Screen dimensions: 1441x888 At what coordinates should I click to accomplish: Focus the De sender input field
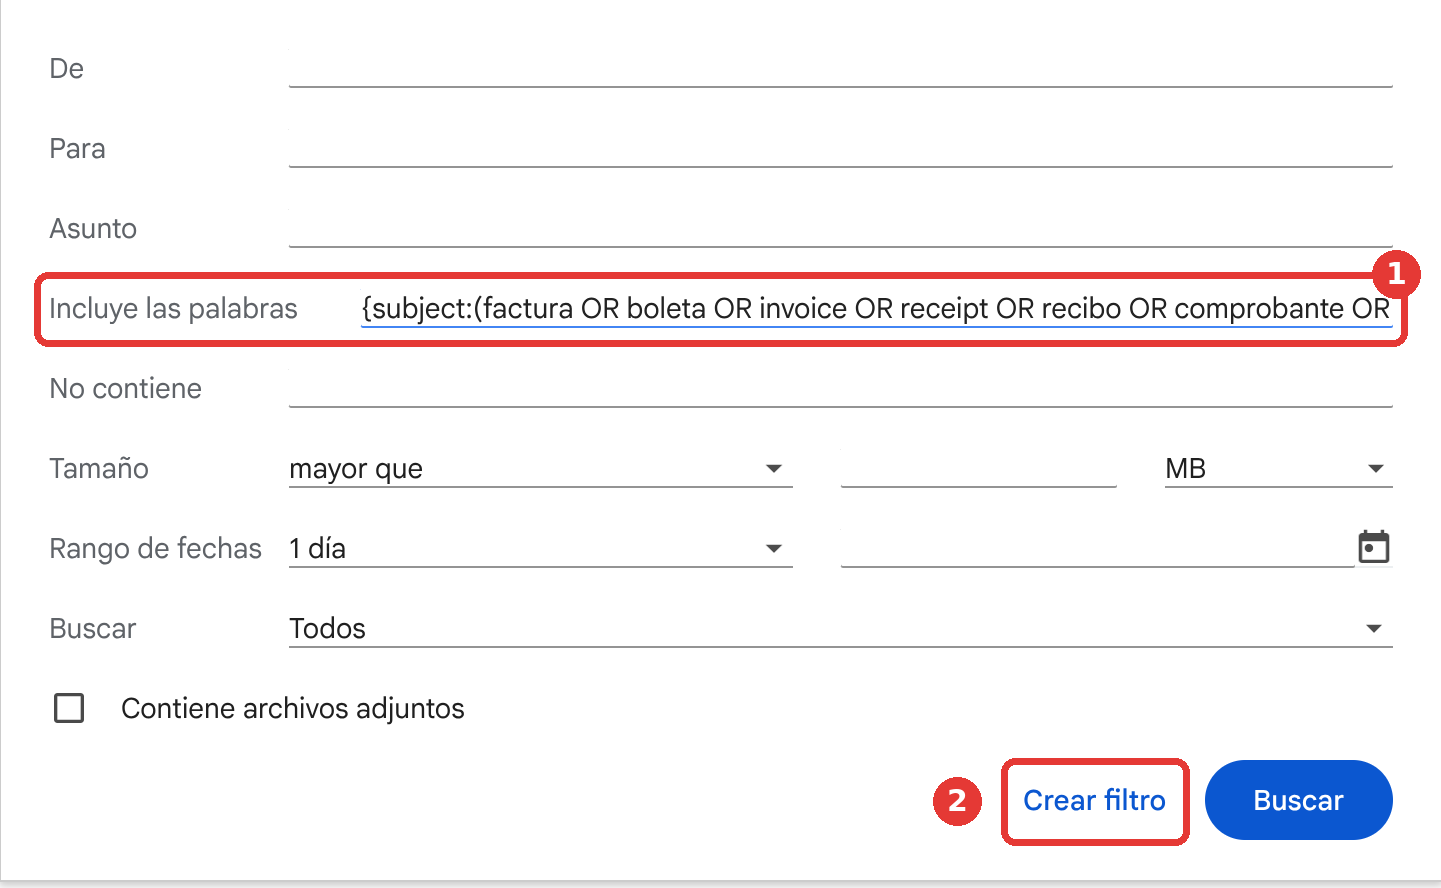click(840, 68)
